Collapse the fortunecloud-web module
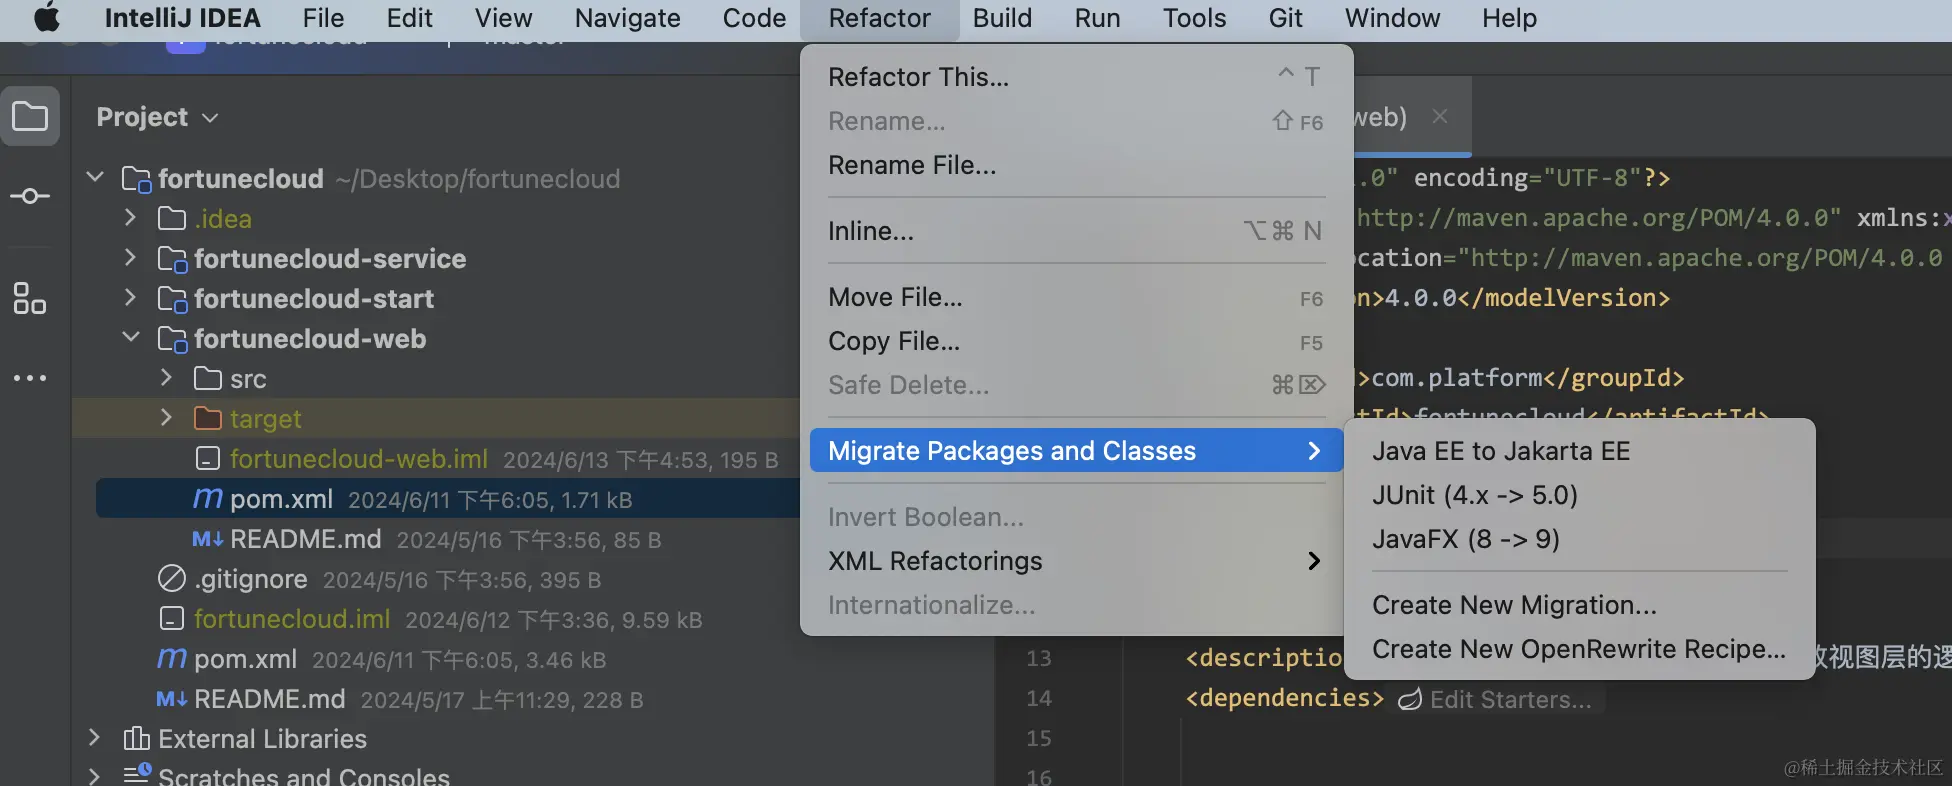The width and height of the screenshot is (1952, 786). tap(130, 338)
